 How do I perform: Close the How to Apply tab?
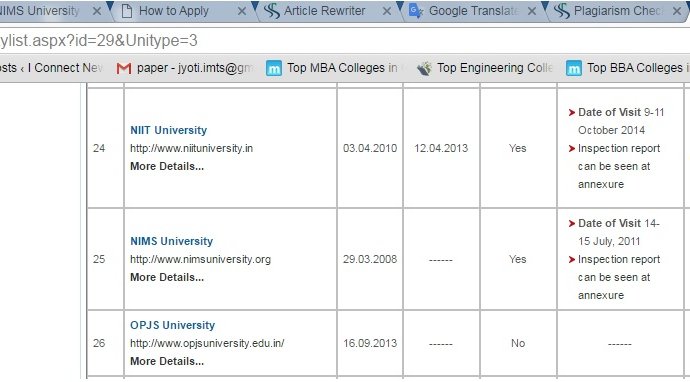(242, 11)
